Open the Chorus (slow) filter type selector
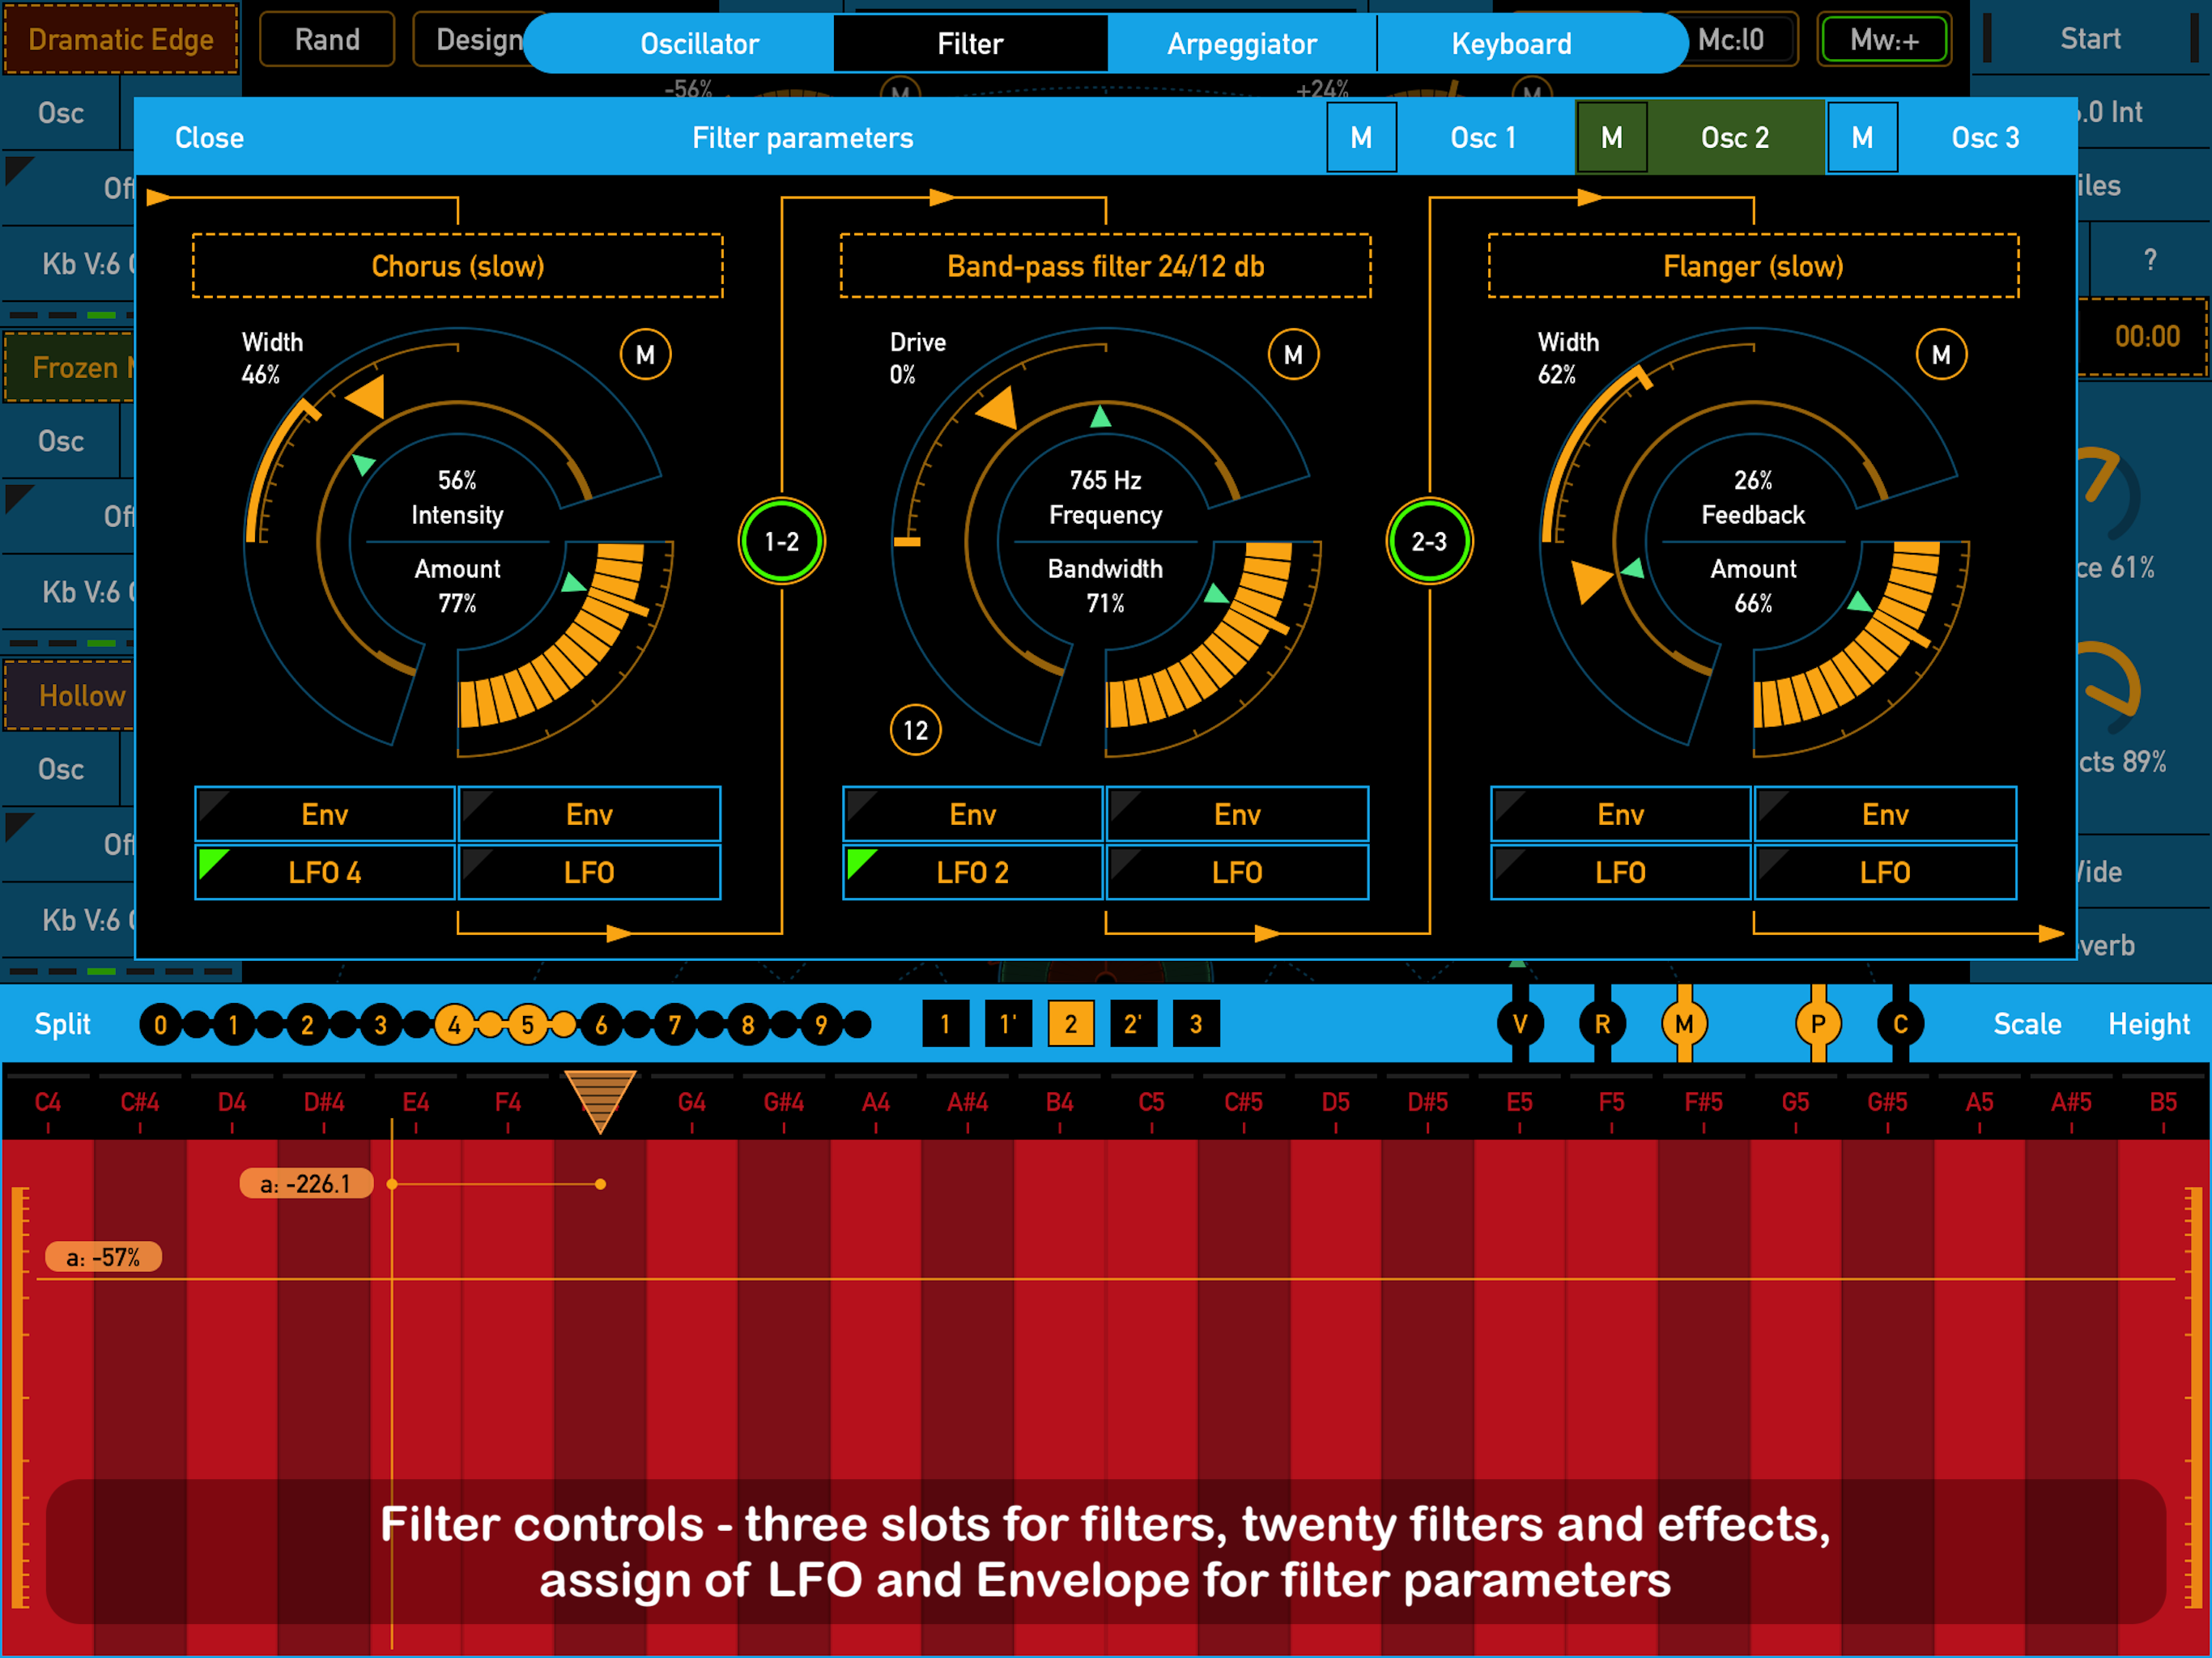The image size is (2212, 1658). pos(458,266)
